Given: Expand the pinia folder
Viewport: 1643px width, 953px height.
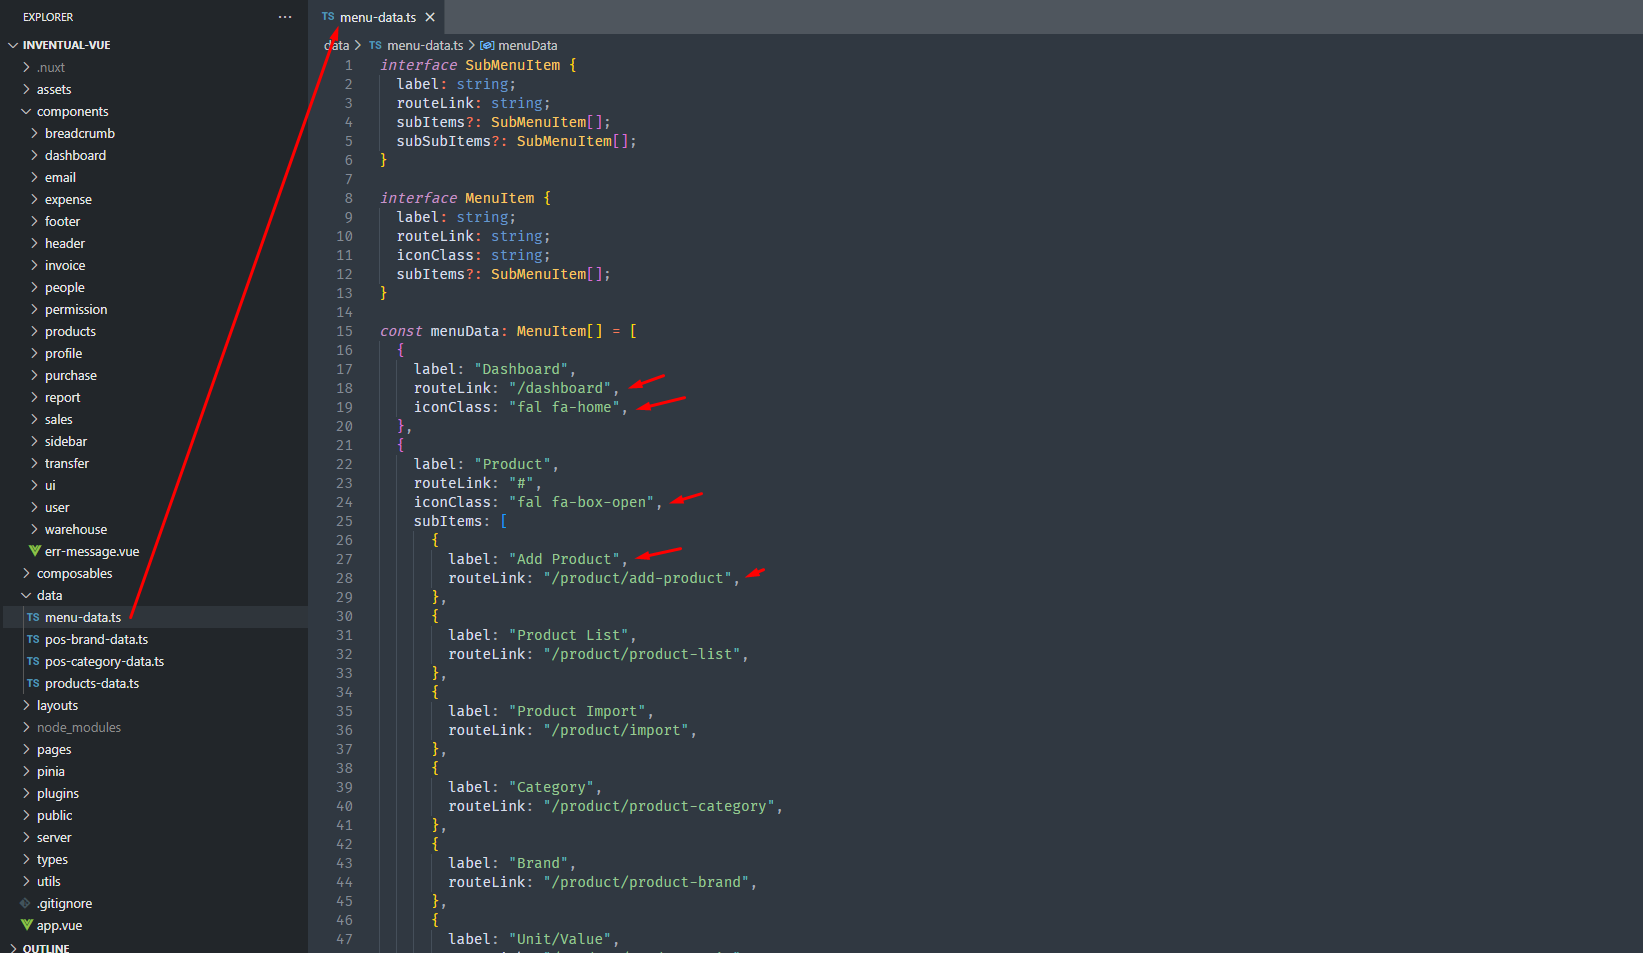Looking at the screenshot, I should click(x=51, y=771).
